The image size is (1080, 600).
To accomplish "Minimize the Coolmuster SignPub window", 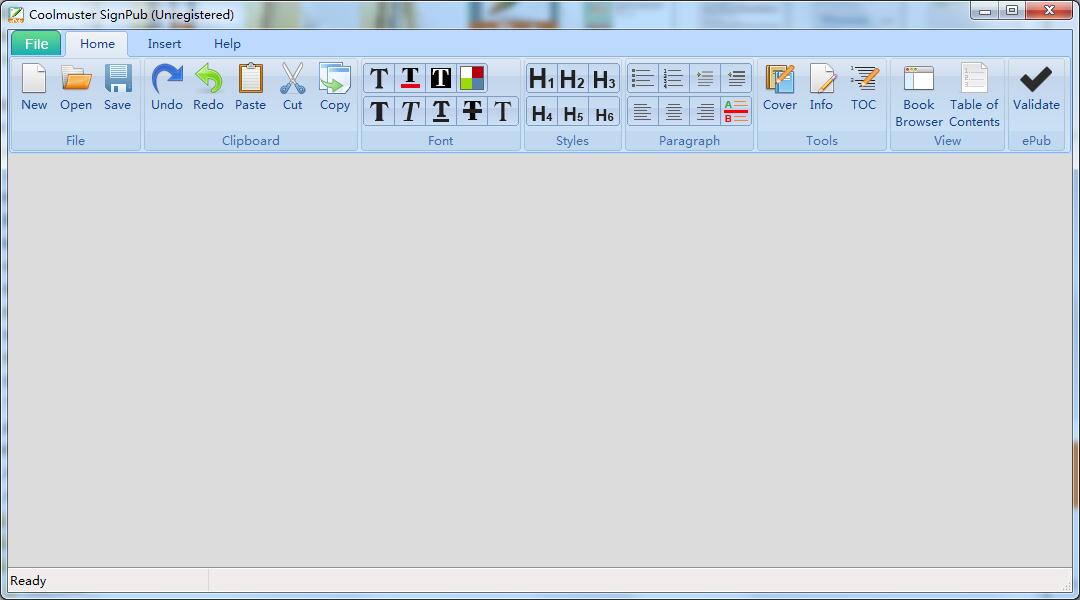I will pos(984,10).
